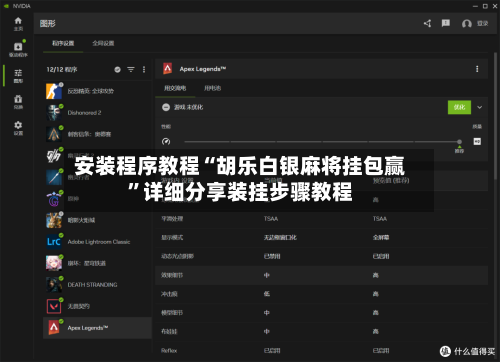The width and height of the screenshot is (500, 362).
Task: Click the refresh icon beside 12/12 programs
Action: tap(117, 69)
